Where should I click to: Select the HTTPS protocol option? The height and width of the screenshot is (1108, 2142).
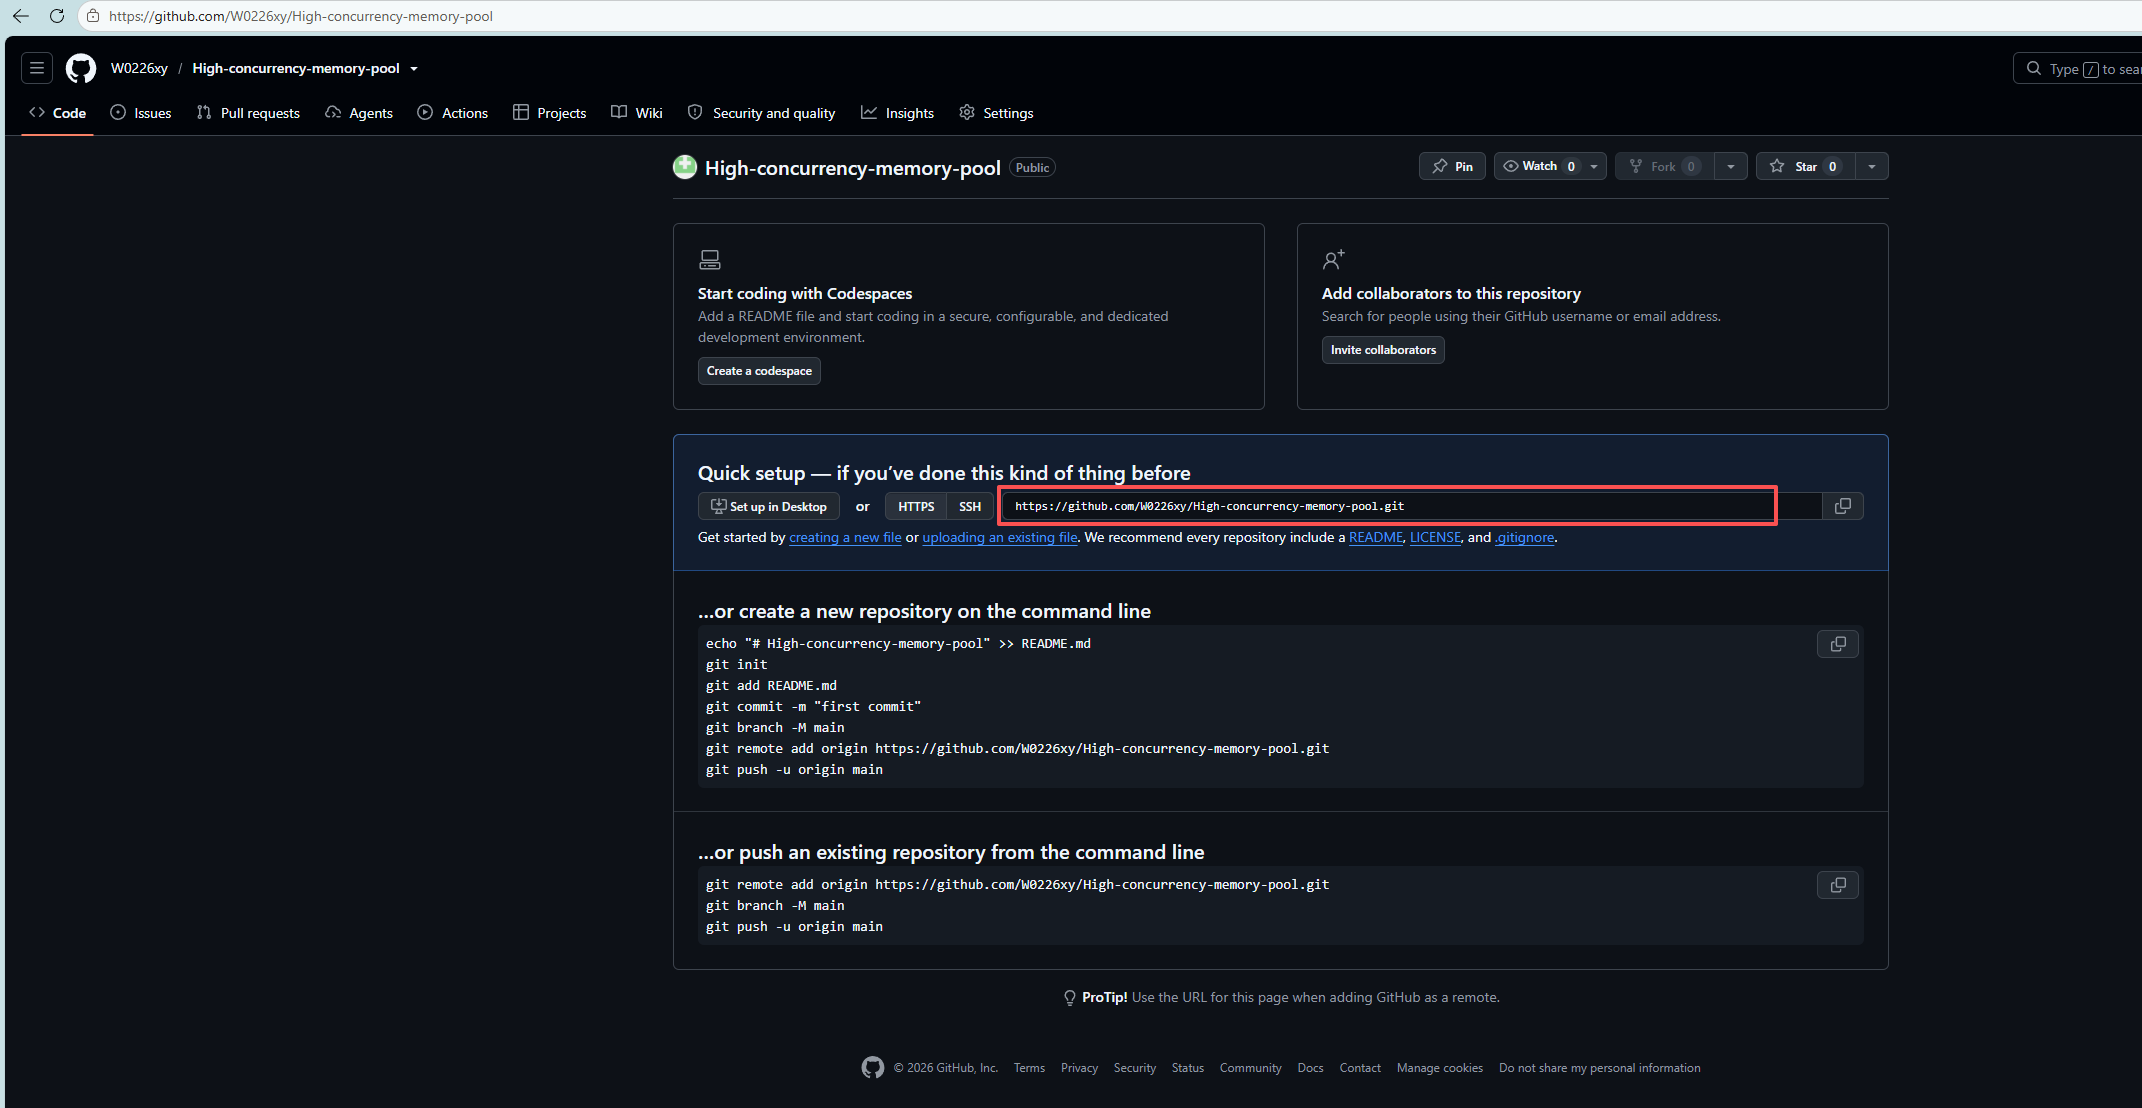pyautogui.click(x=916, y=506)
